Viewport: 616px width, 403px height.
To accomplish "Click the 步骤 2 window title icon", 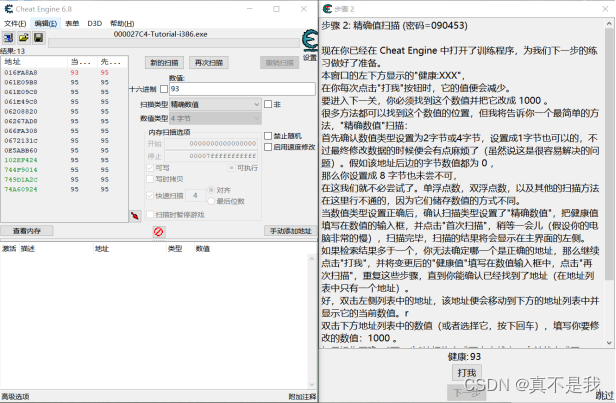I will (327, 9).
